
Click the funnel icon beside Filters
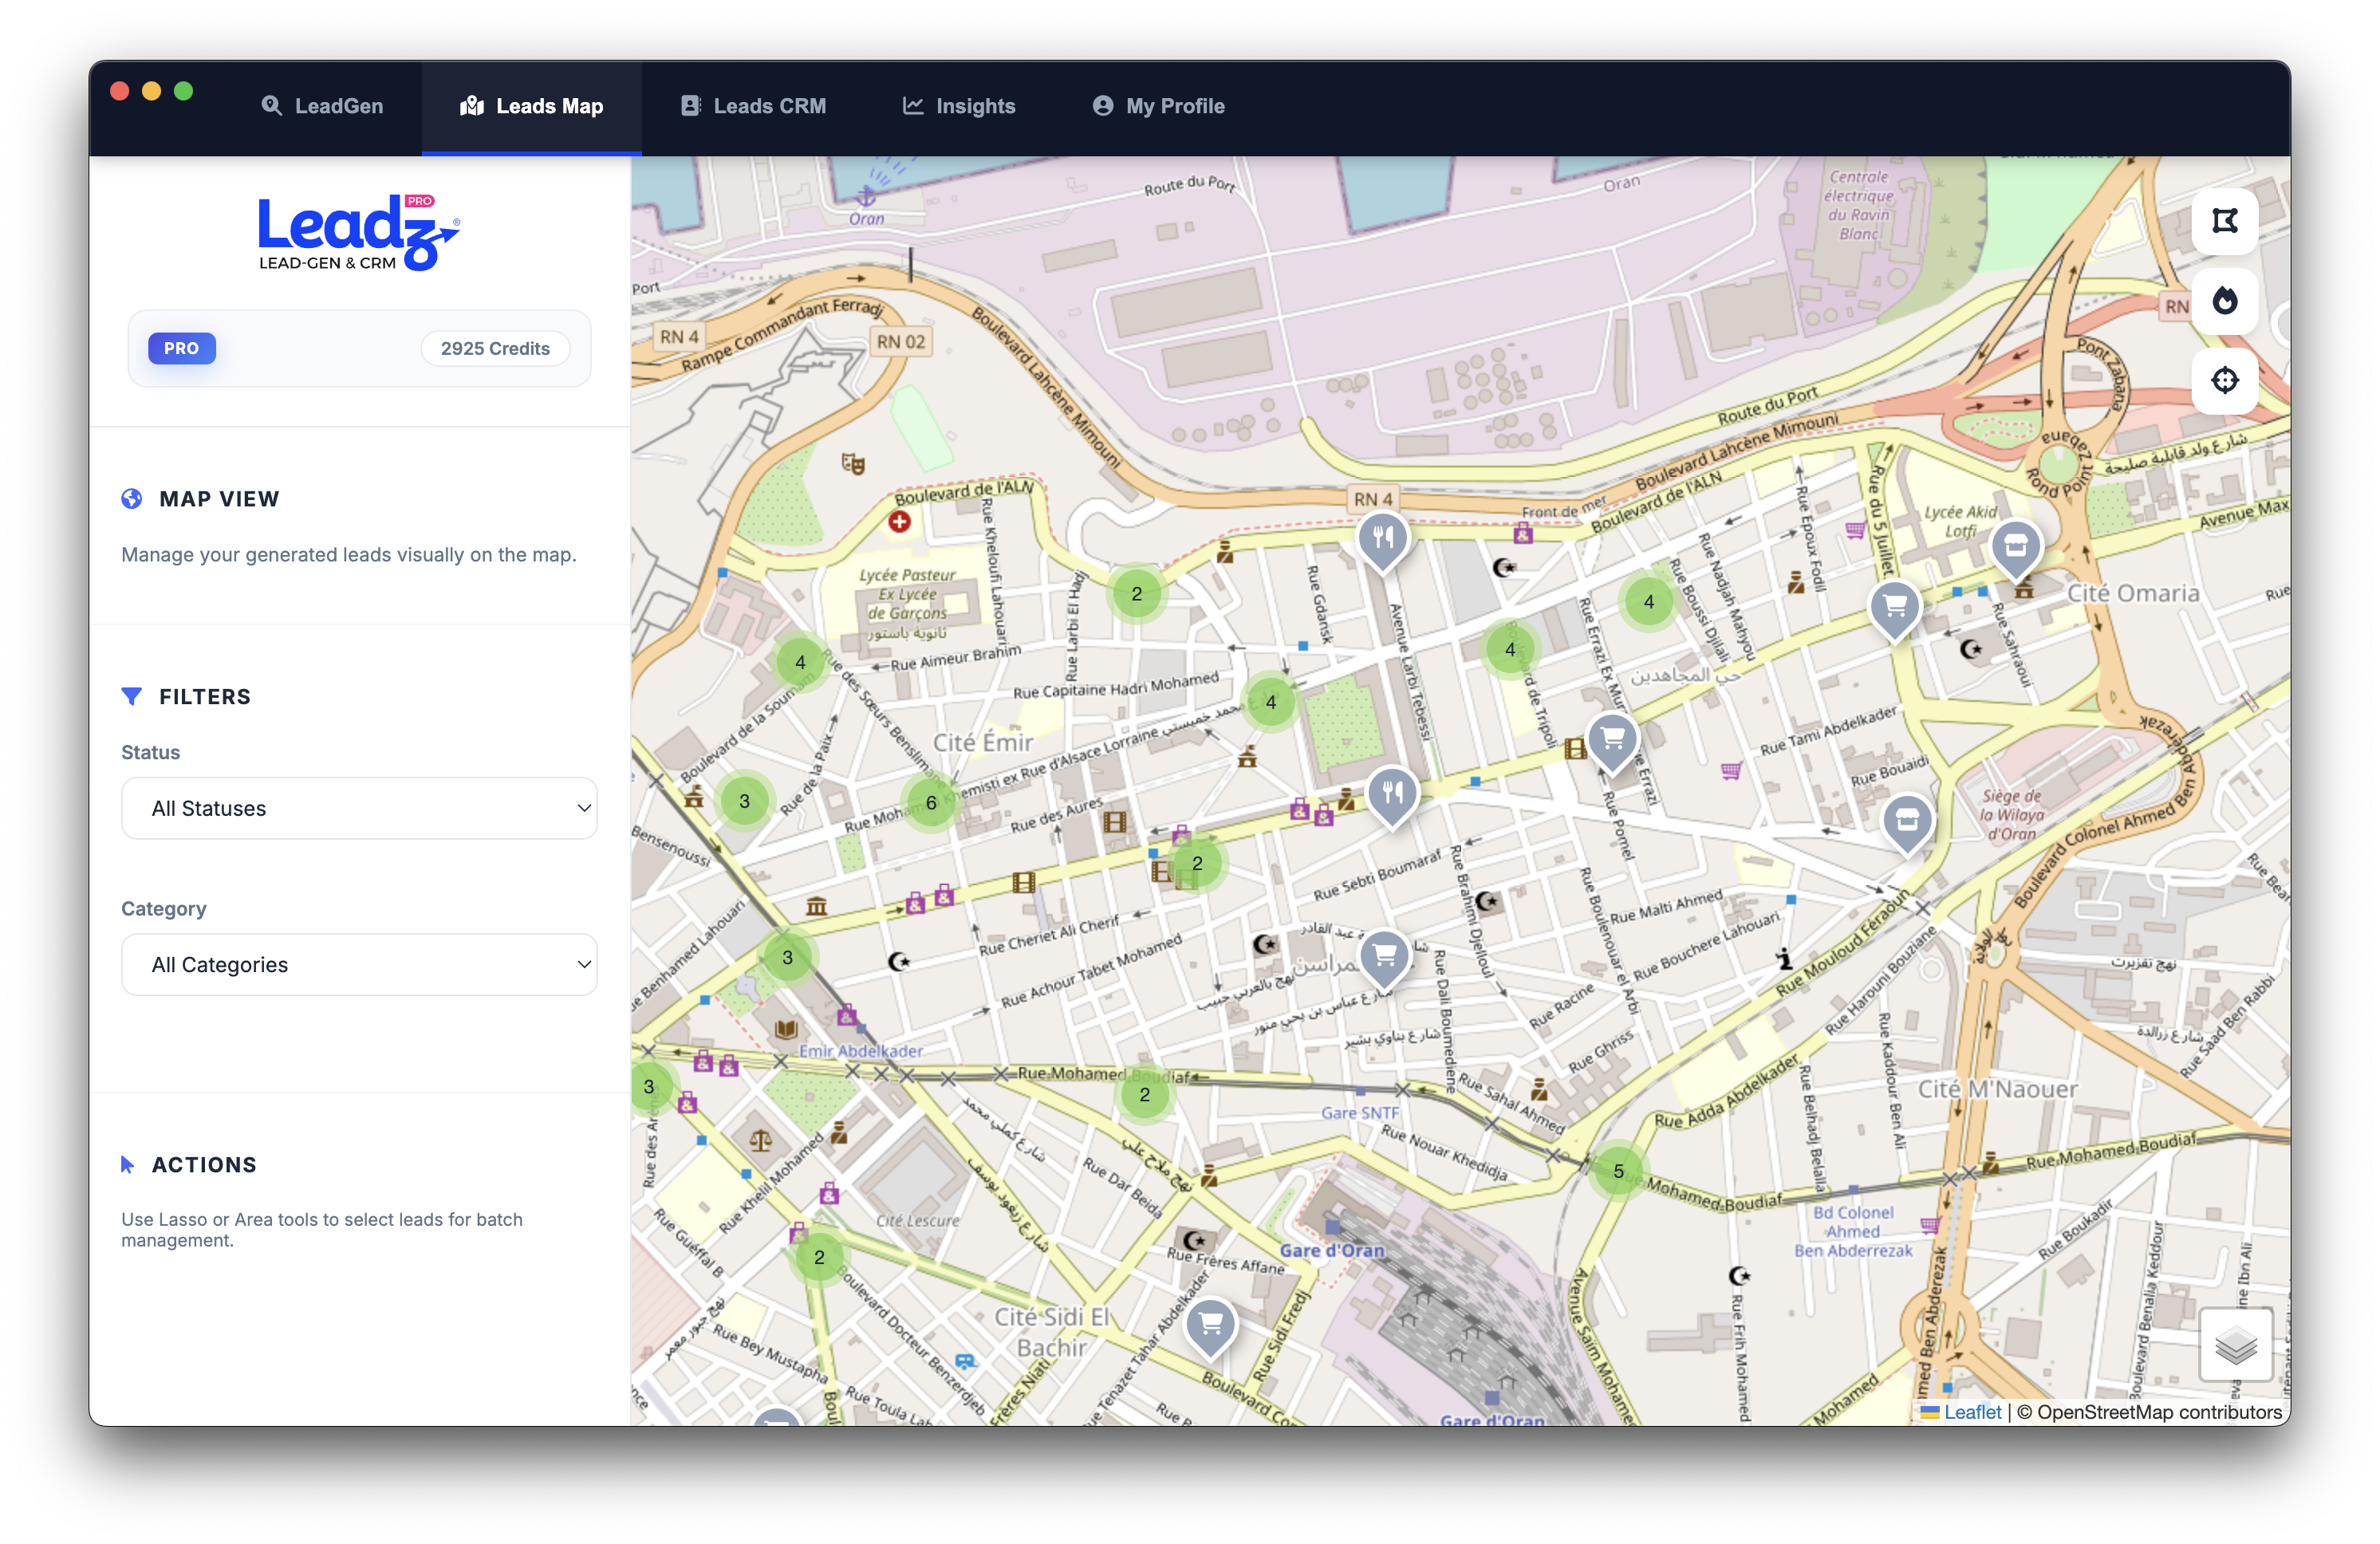[133, 696]
